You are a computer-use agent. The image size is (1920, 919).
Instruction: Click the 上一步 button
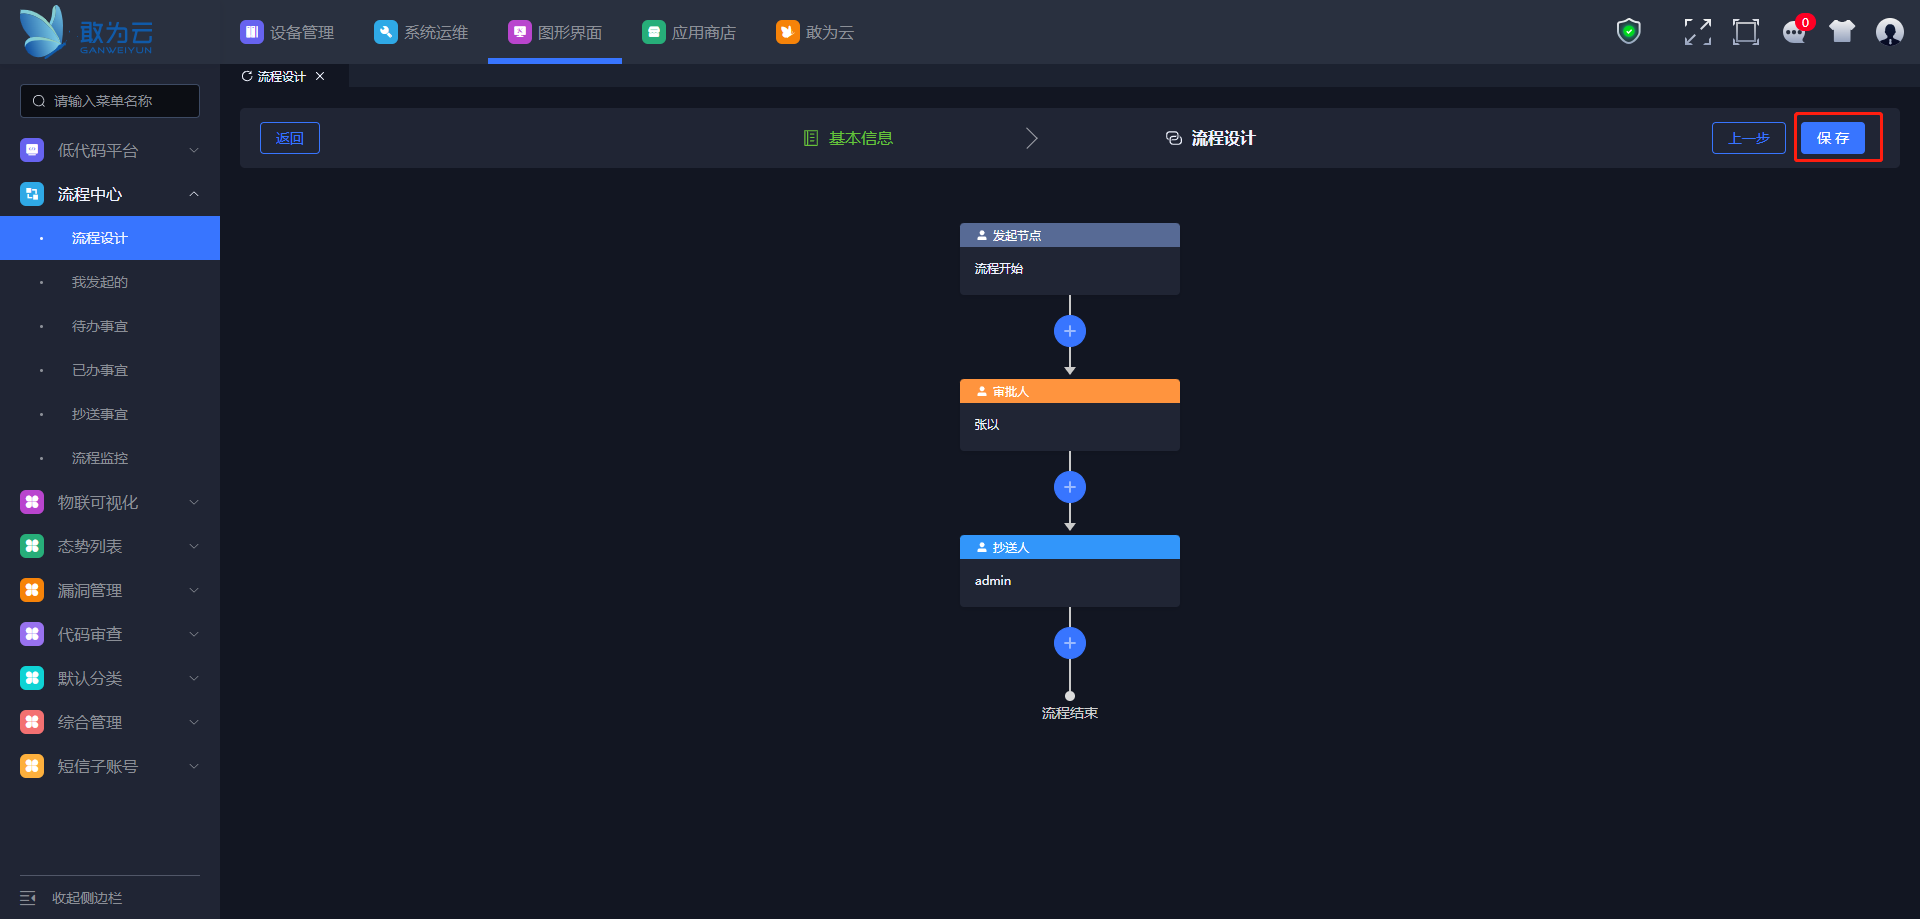pos(1749,138)
